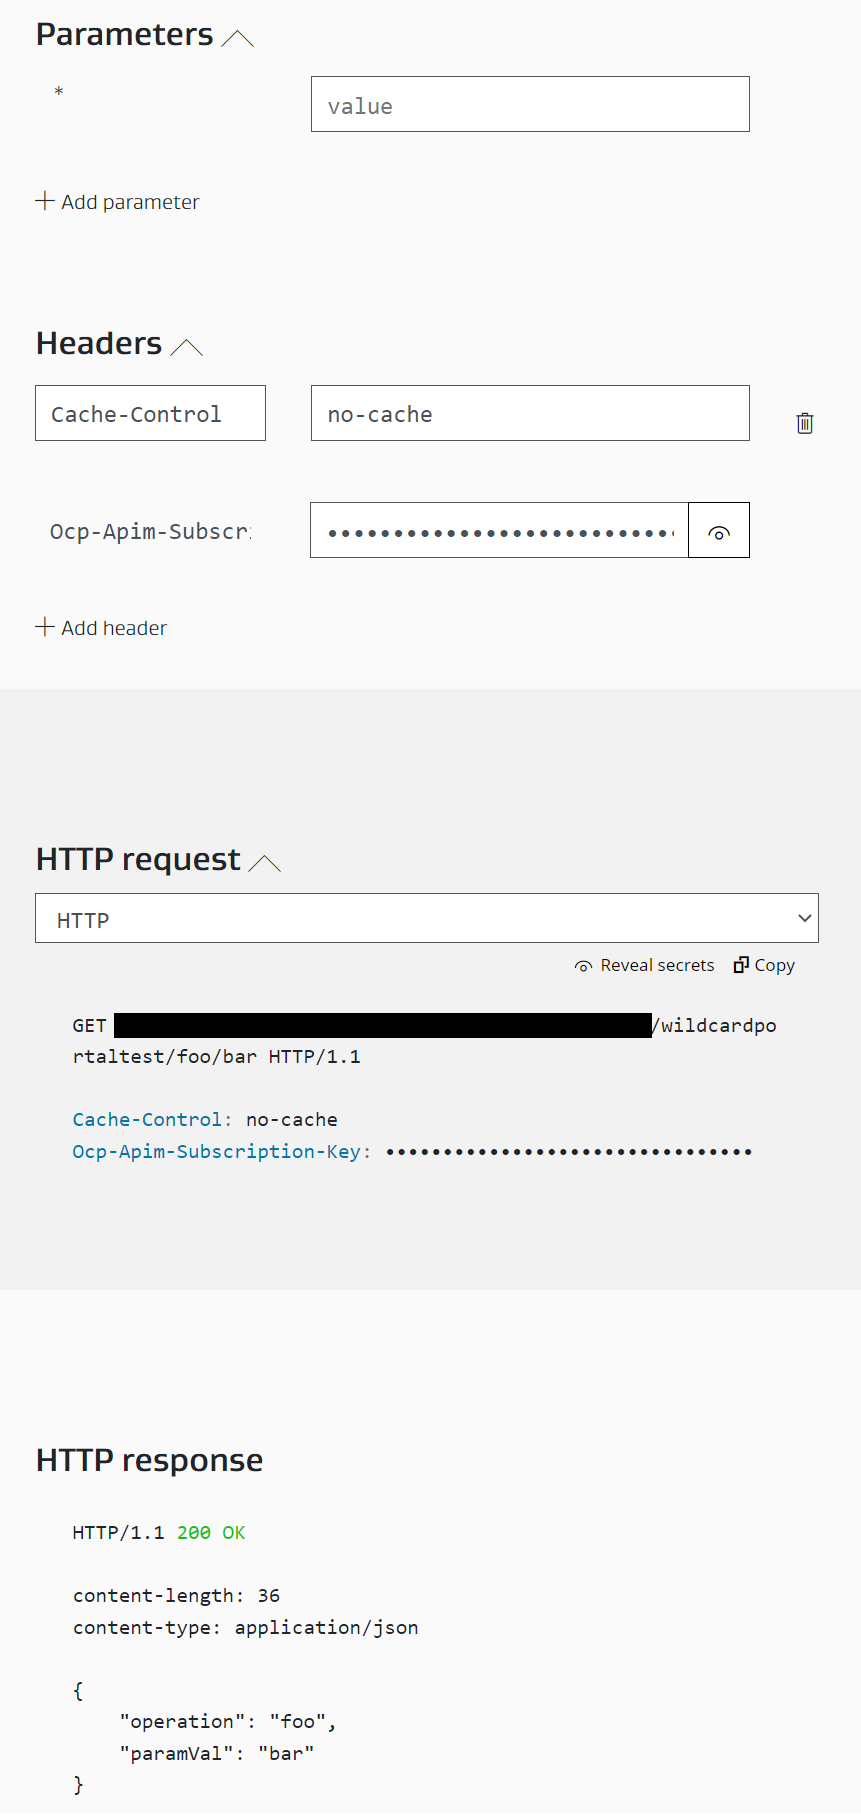Screen dimensions: 861x1814
Task: Click the trash icon to delete Cache-Control header
Action: pyautogui.click(x=805, y=423)
